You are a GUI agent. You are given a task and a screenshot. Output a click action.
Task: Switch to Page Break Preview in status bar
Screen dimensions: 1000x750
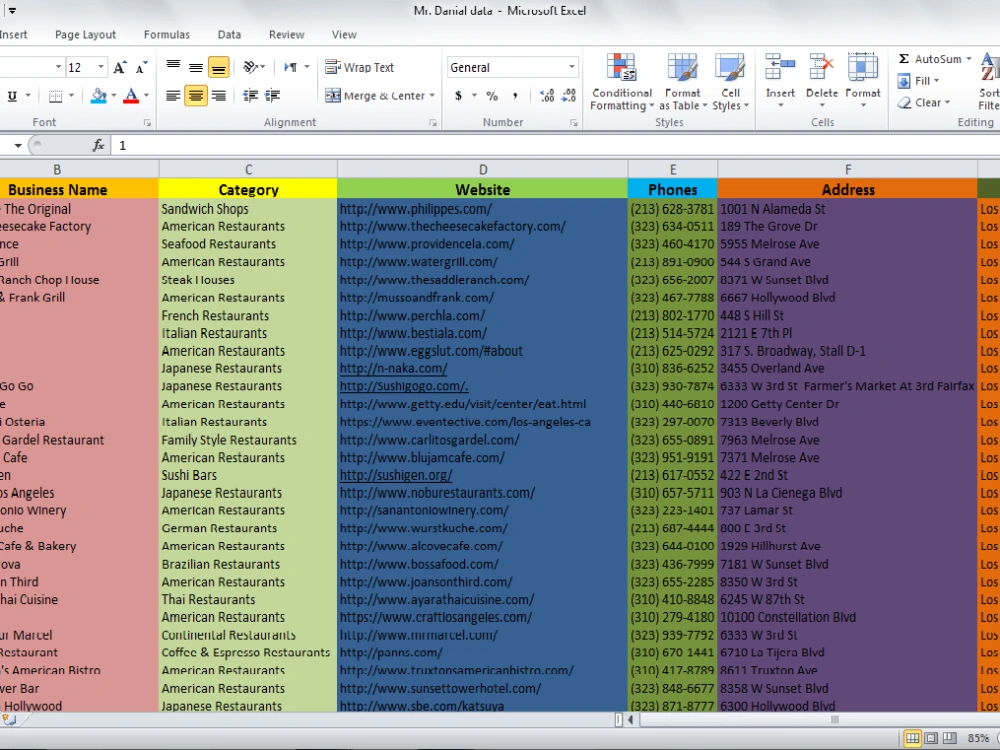pos(950,738)
